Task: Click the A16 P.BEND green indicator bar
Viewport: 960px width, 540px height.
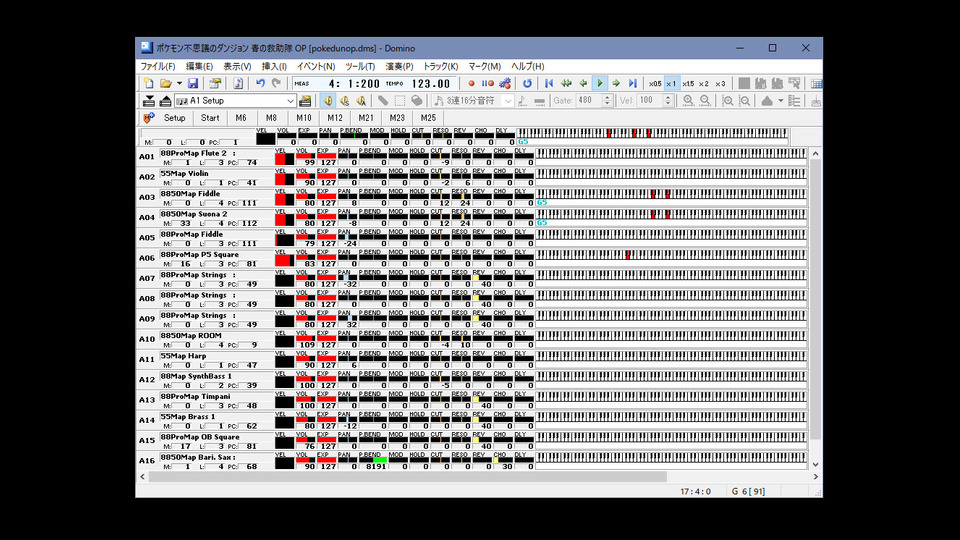Action: point(380,459)
